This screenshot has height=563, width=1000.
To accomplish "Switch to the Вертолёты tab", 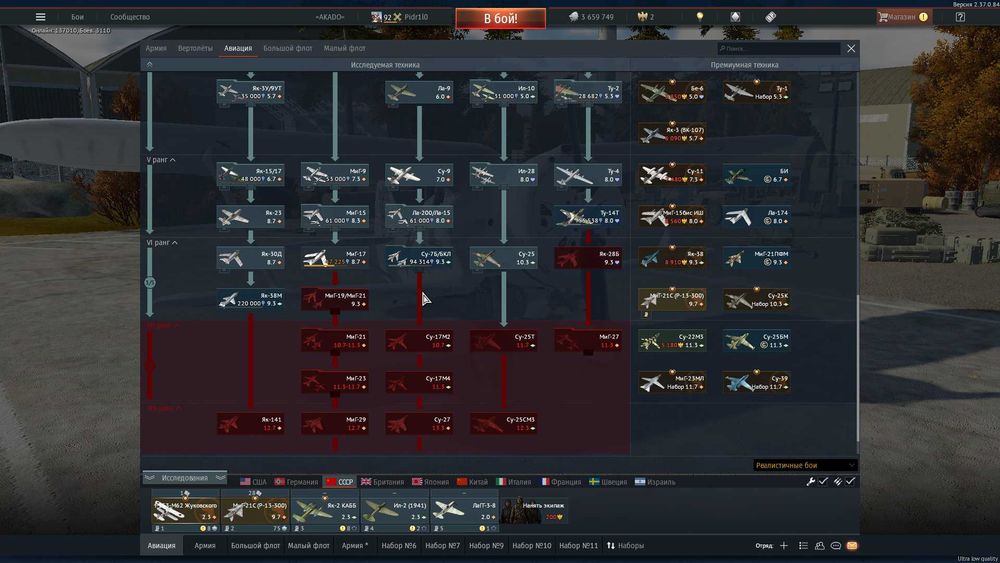I will coord(195,48).
